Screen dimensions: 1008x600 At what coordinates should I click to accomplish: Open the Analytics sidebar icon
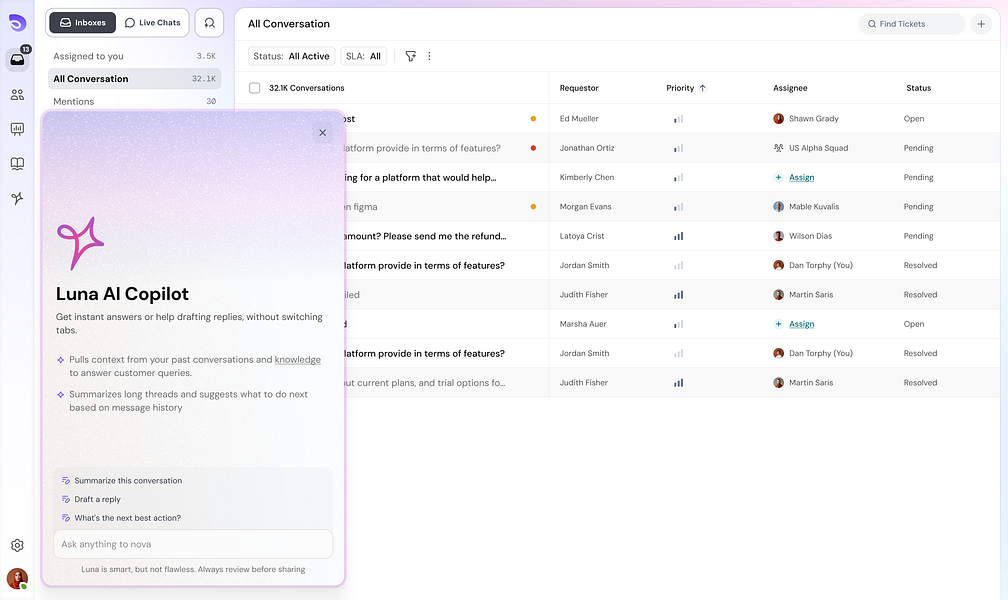point(17,129)
